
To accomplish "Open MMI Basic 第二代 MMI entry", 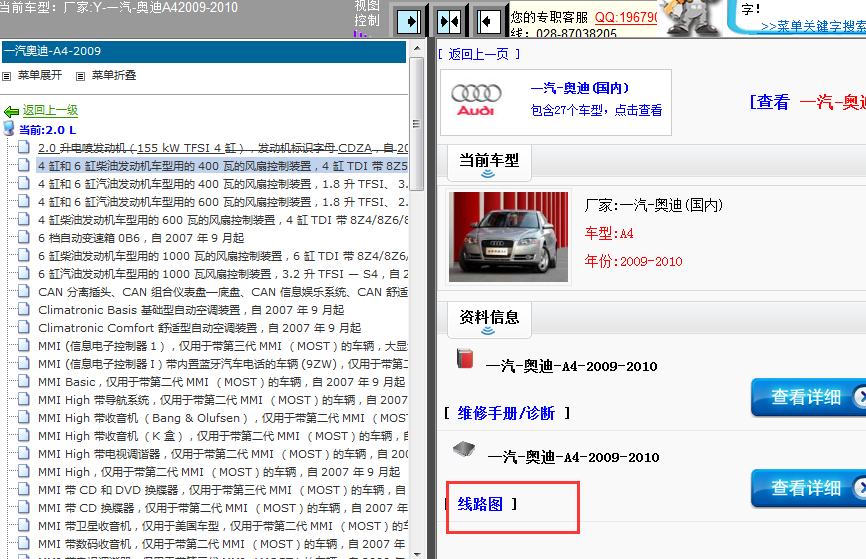I will click(221, 382).
